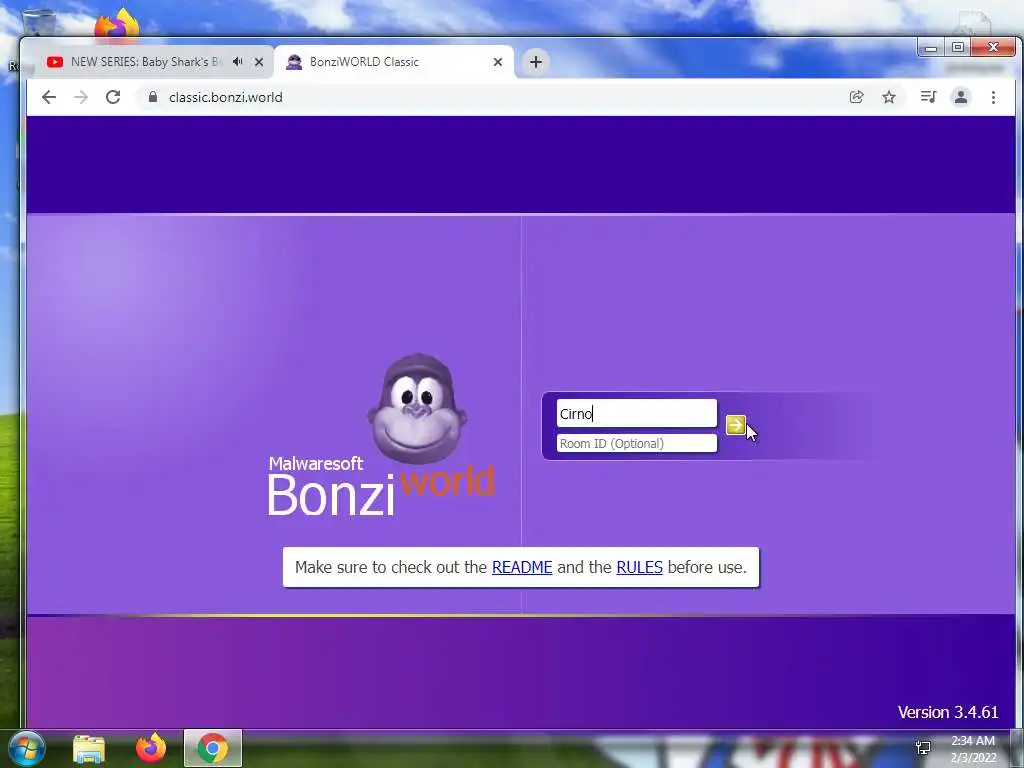Image resolution: width=1024 pixels, height=768 pixels.
Task: Open the RULES link
Action: 639,567
